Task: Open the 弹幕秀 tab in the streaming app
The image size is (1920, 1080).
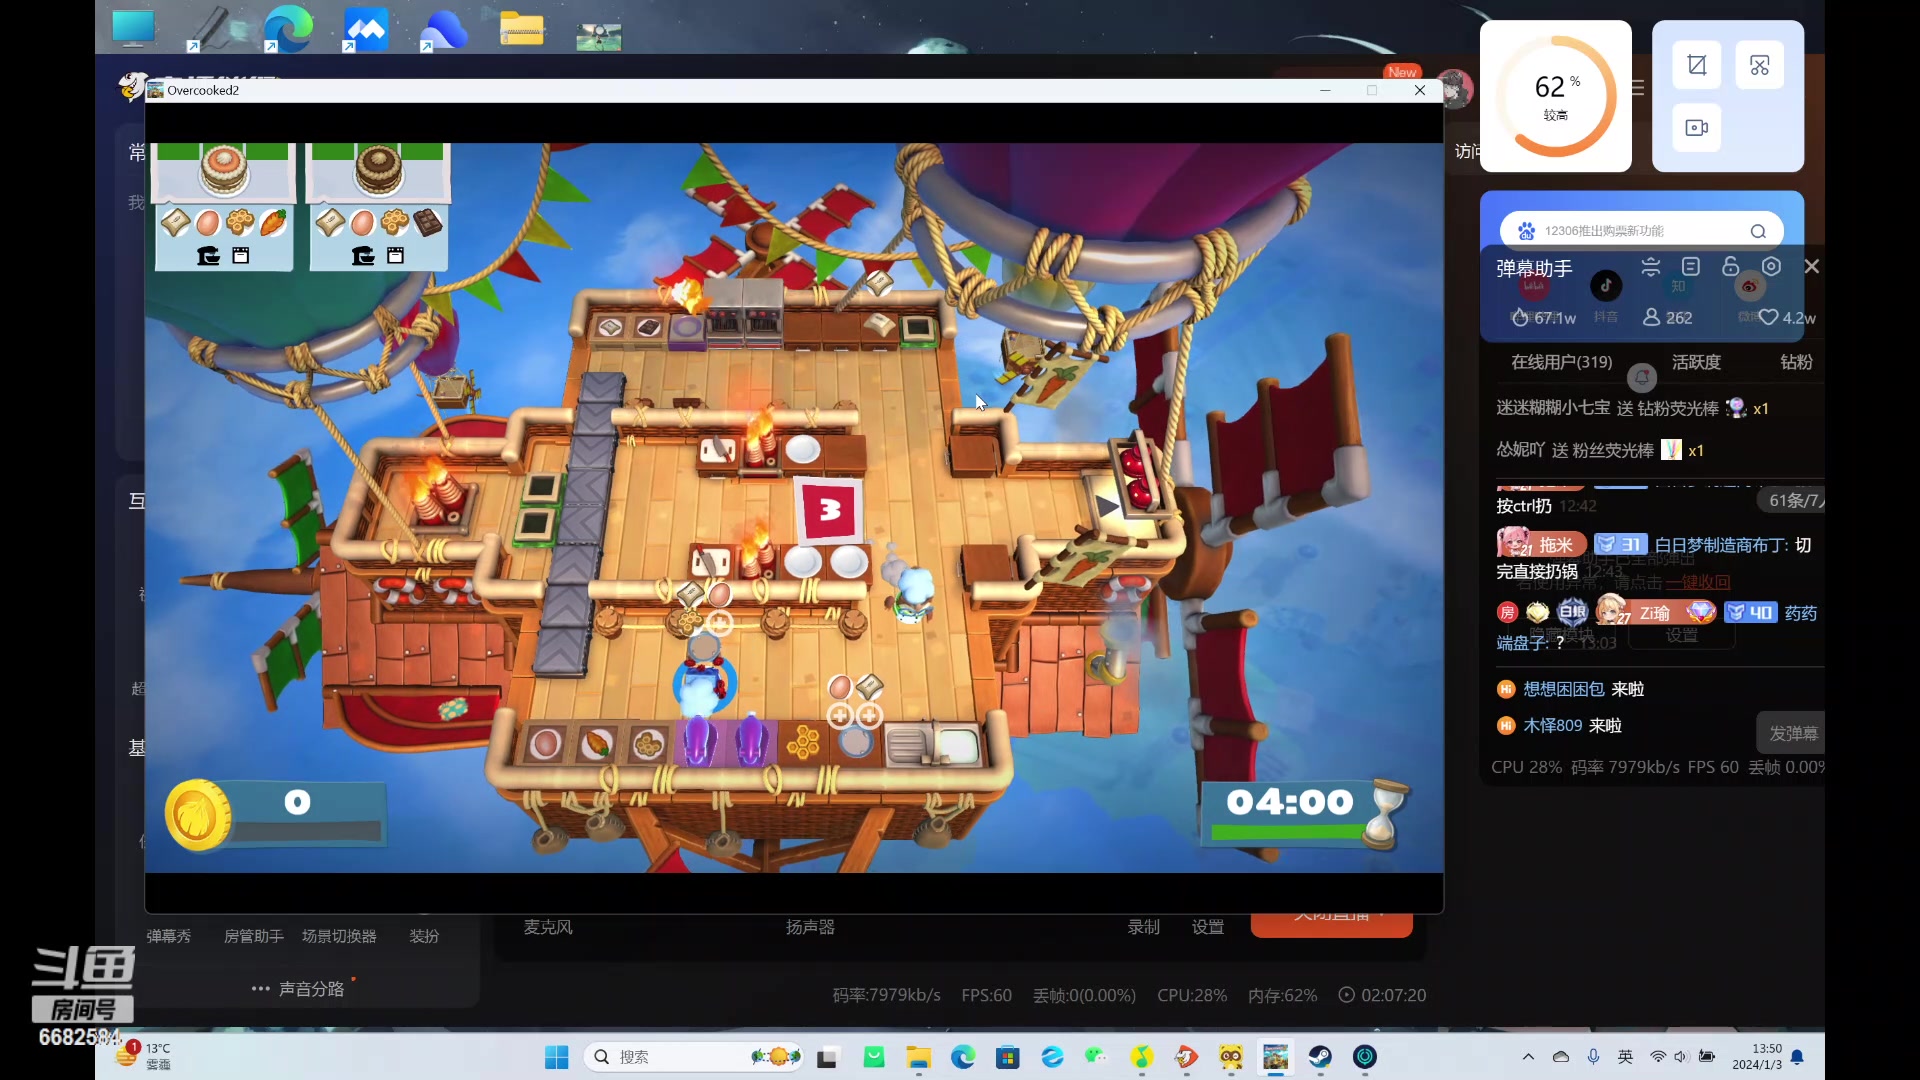Action: (169, 936)
